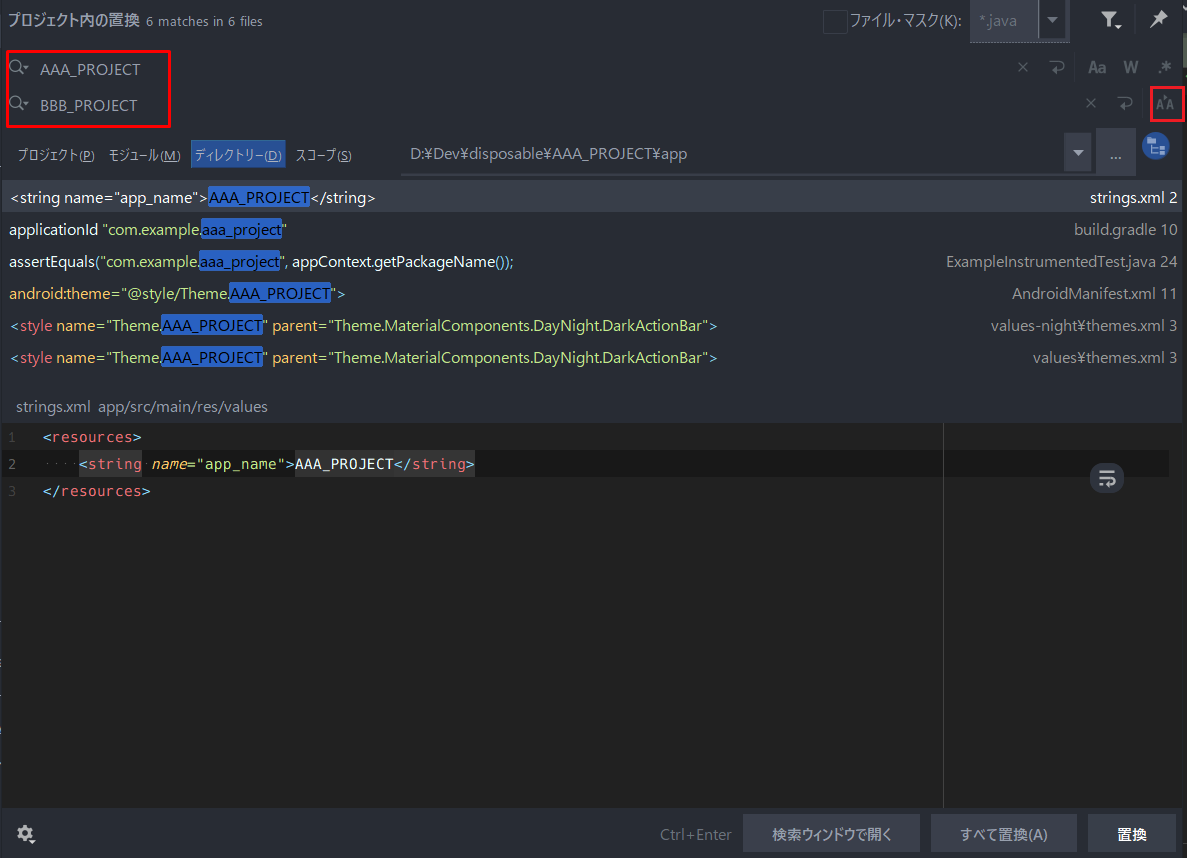
Task: Toggle Regex option
Action: click(x=1165, y=67)
